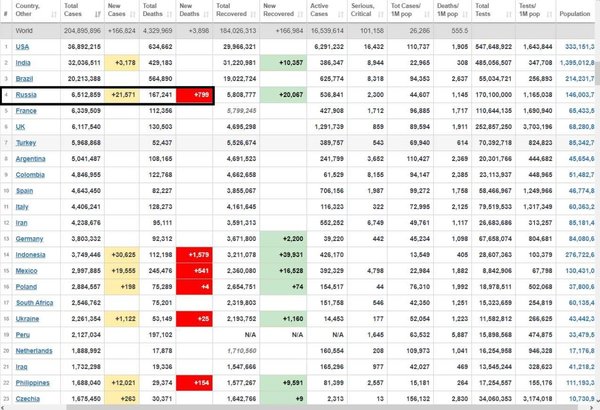Sort by Total Tests column header
Image resolution: width=600 pixels, height=410 pixels.
[493, 10]
